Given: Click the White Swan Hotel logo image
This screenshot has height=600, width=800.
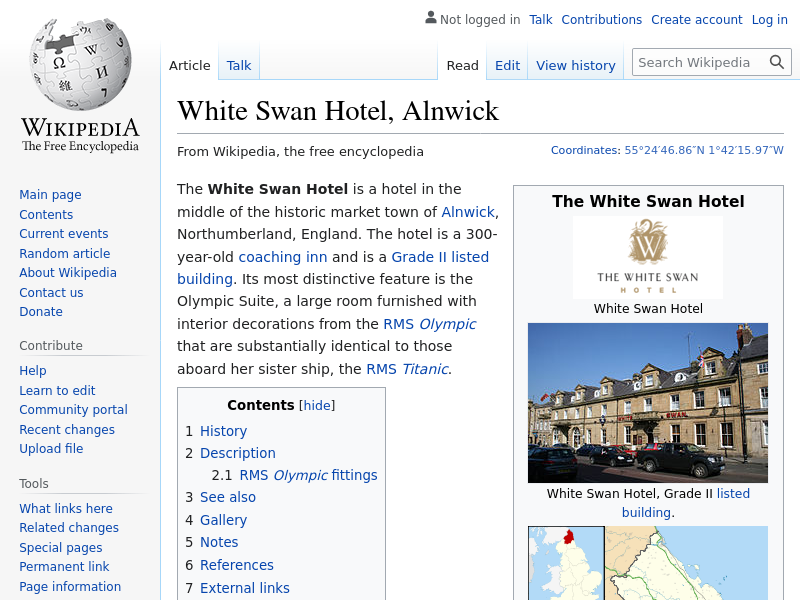Looking at the screenshot, I should click(x=648, y=257).
